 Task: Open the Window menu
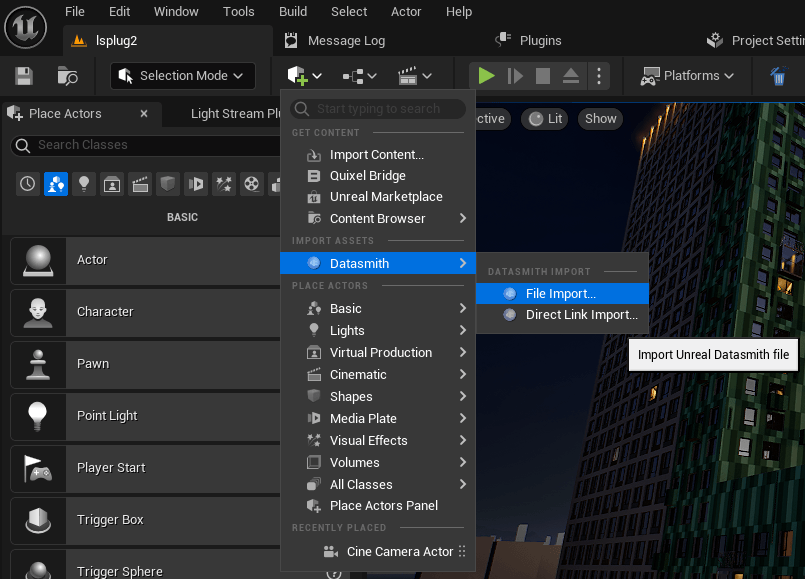(x=176, y=11)
